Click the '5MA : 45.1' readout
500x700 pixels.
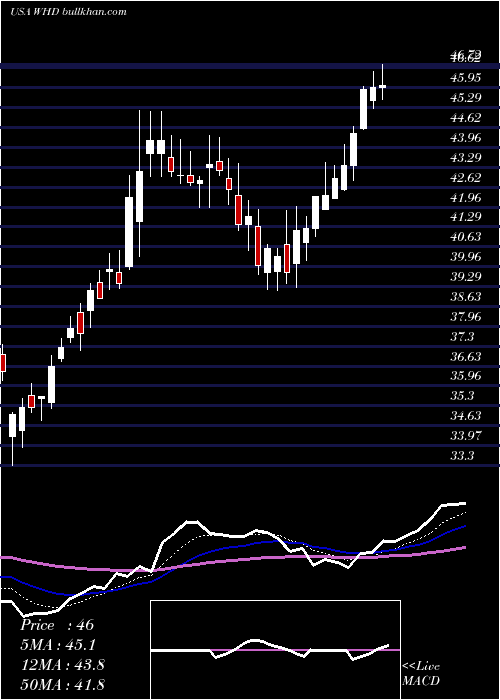click(58, 645)
